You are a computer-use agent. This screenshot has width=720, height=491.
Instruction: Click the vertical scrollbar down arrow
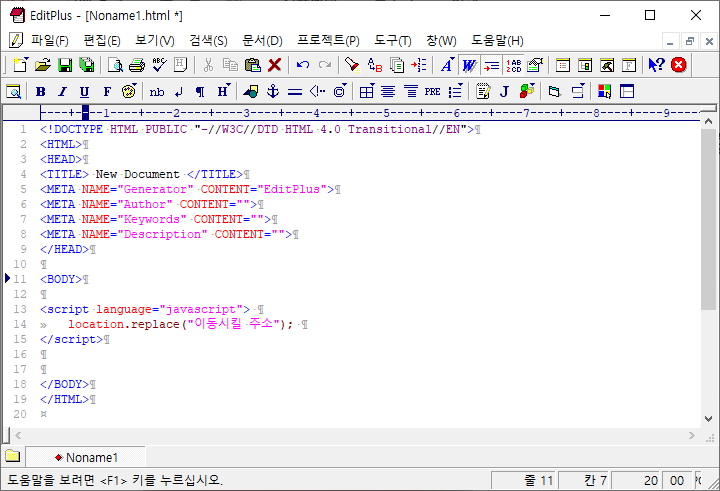click(709, 418)
